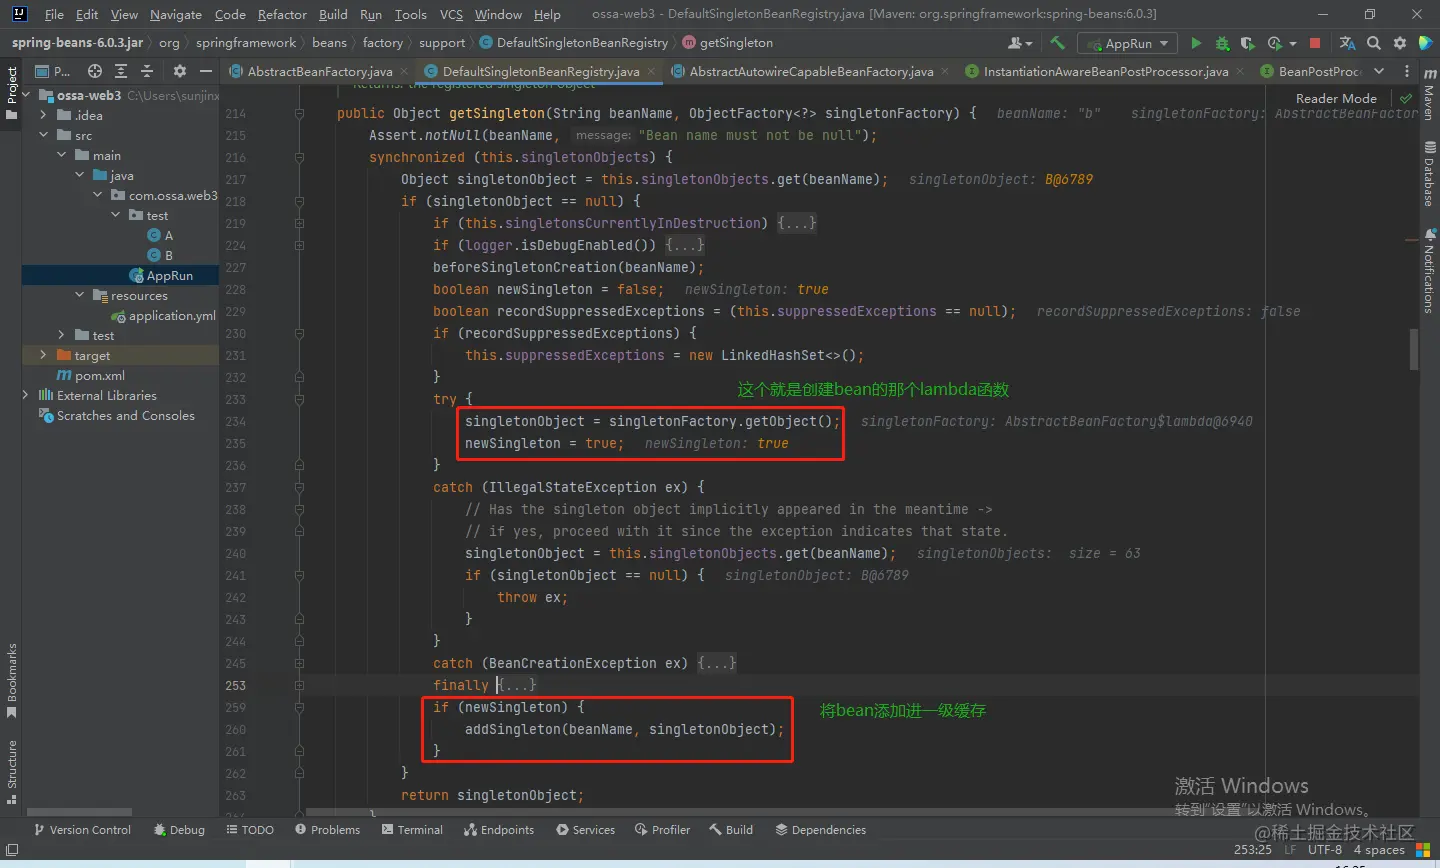1440x868 pixels.
Task: Unfold the logger block at line 224
Action: click(x=299, y=246)
